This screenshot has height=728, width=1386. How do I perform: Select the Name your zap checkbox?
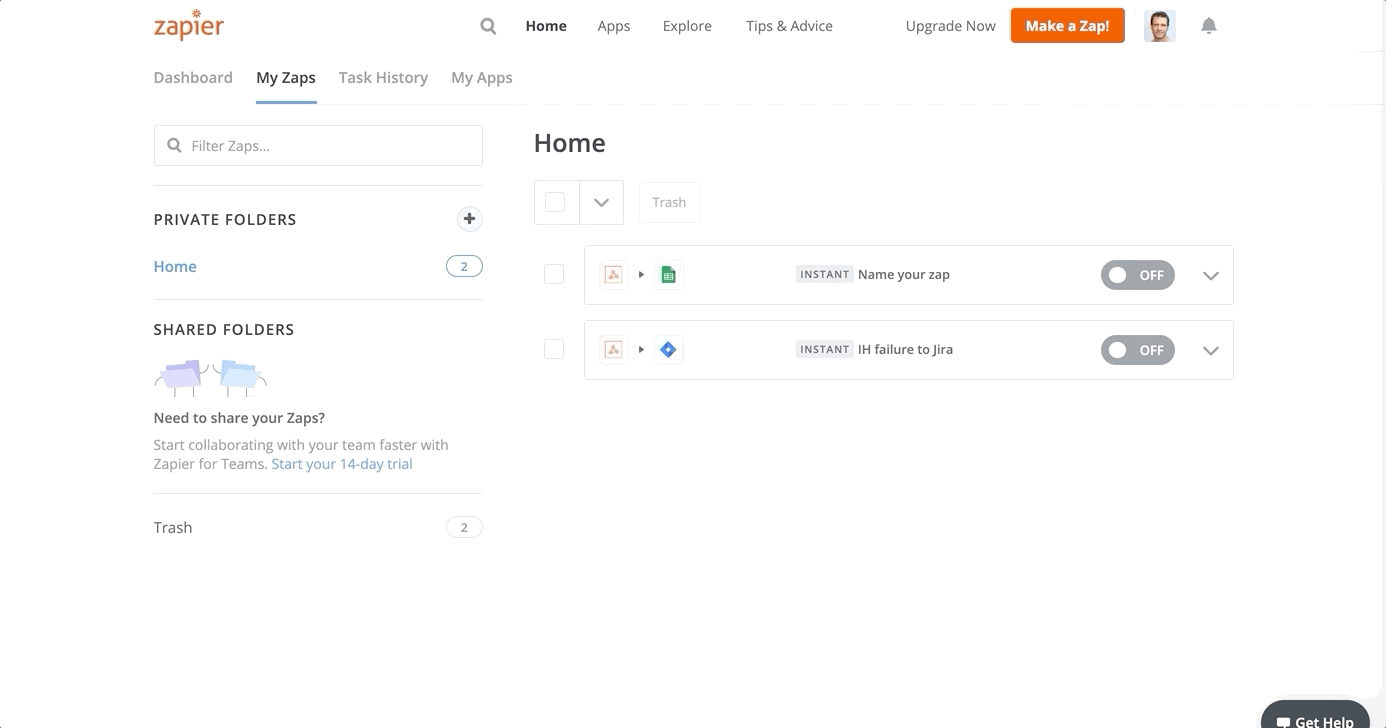pos(554,274)
